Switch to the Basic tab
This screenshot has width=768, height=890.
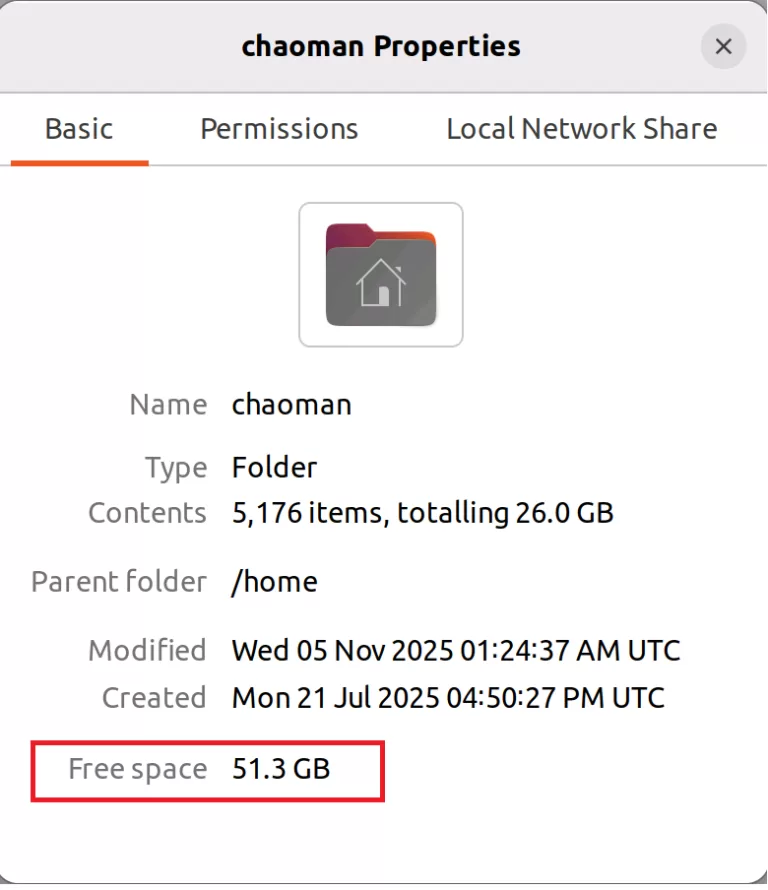[79, 129]
